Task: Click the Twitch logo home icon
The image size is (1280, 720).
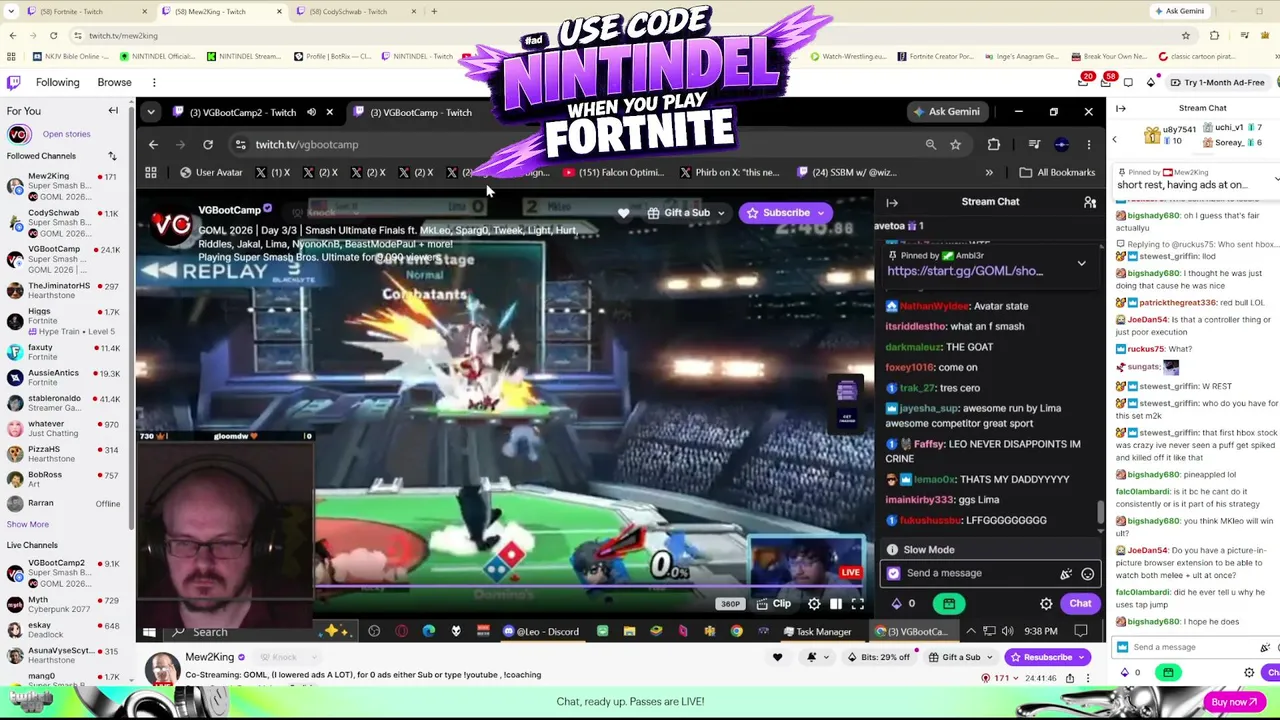Action: 14,82
